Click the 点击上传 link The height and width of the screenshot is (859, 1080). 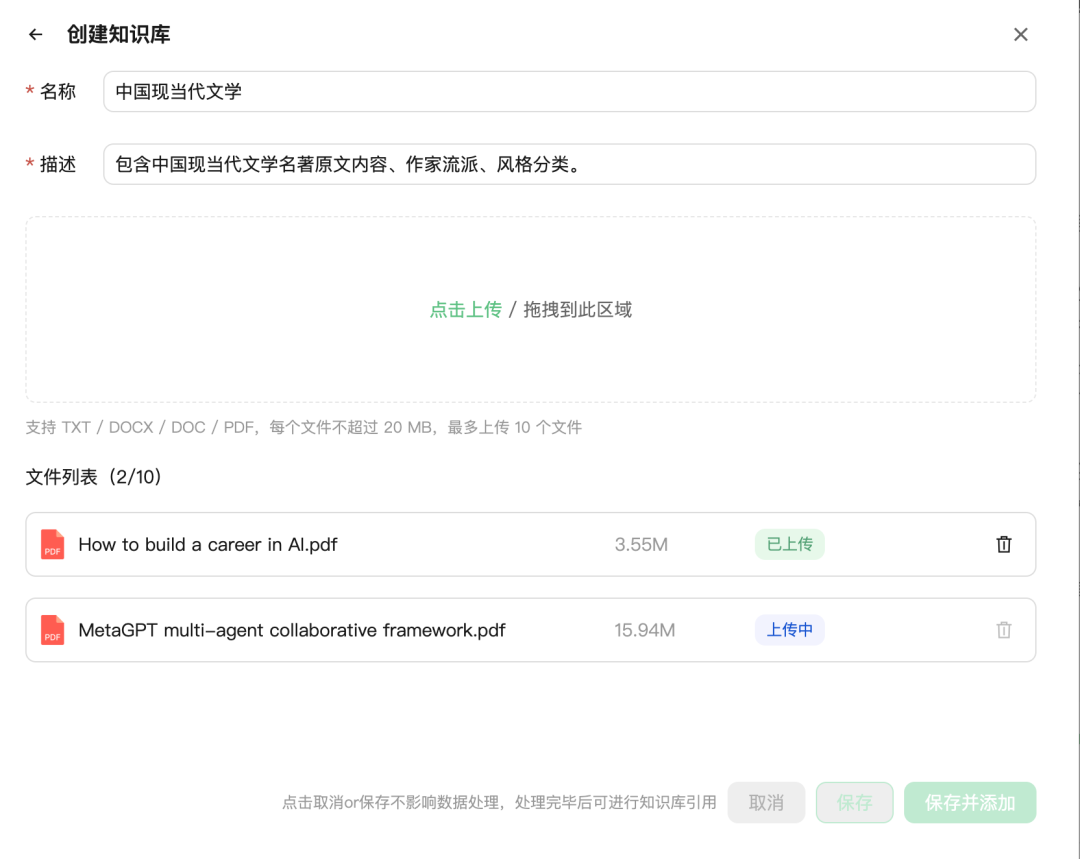click(465, 310)
